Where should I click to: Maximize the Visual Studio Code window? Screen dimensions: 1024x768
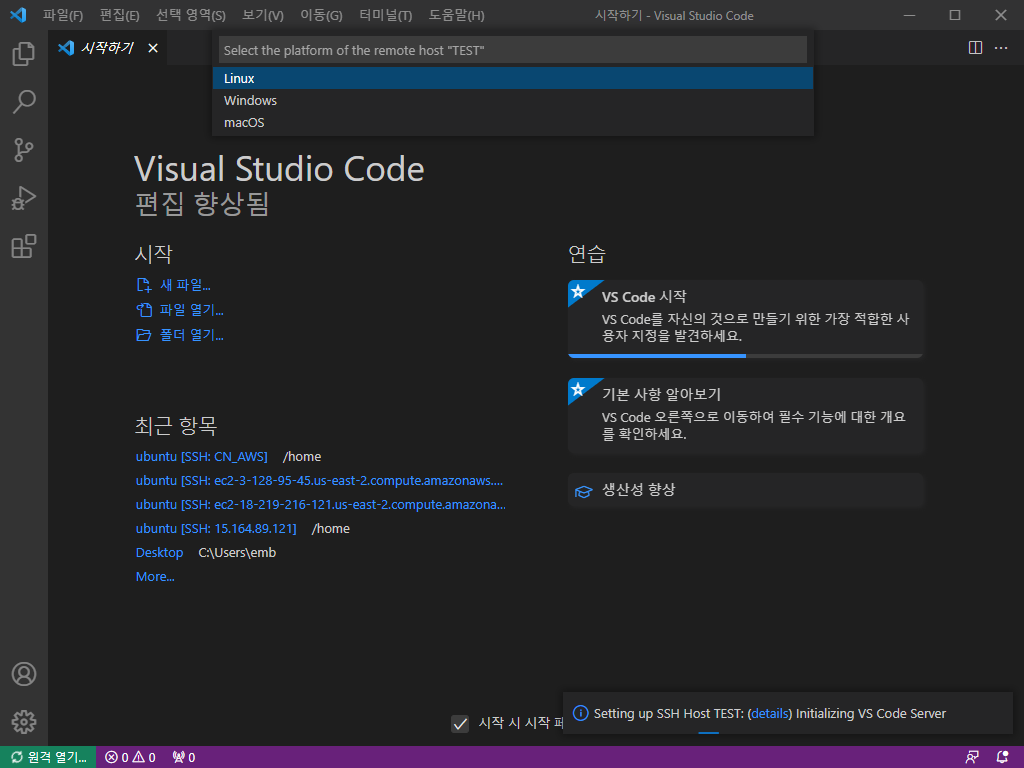click(x=955, y=15)
